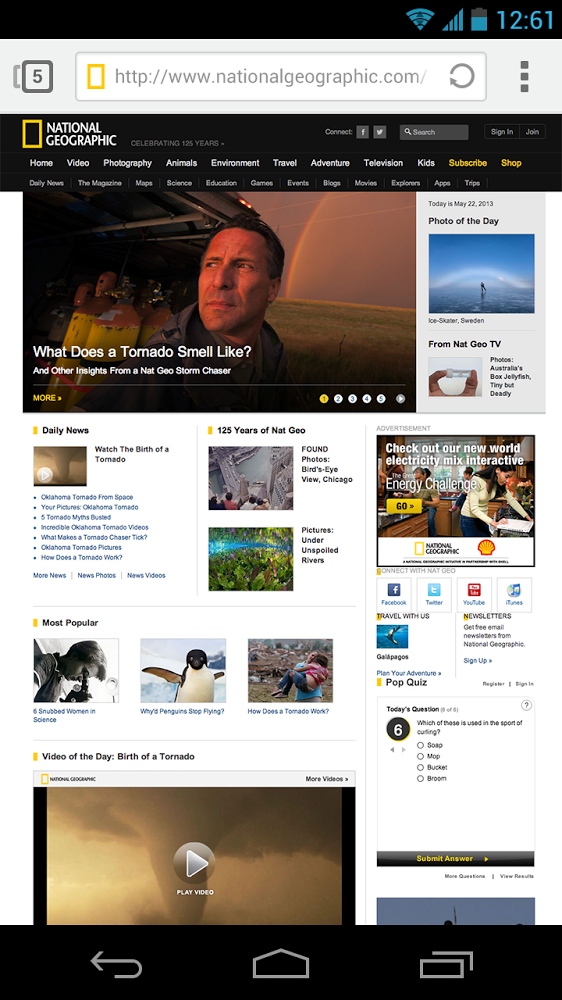Jump to carousel slide 3 dot
Screen dimensions: 562x1000
coord(352,399)
